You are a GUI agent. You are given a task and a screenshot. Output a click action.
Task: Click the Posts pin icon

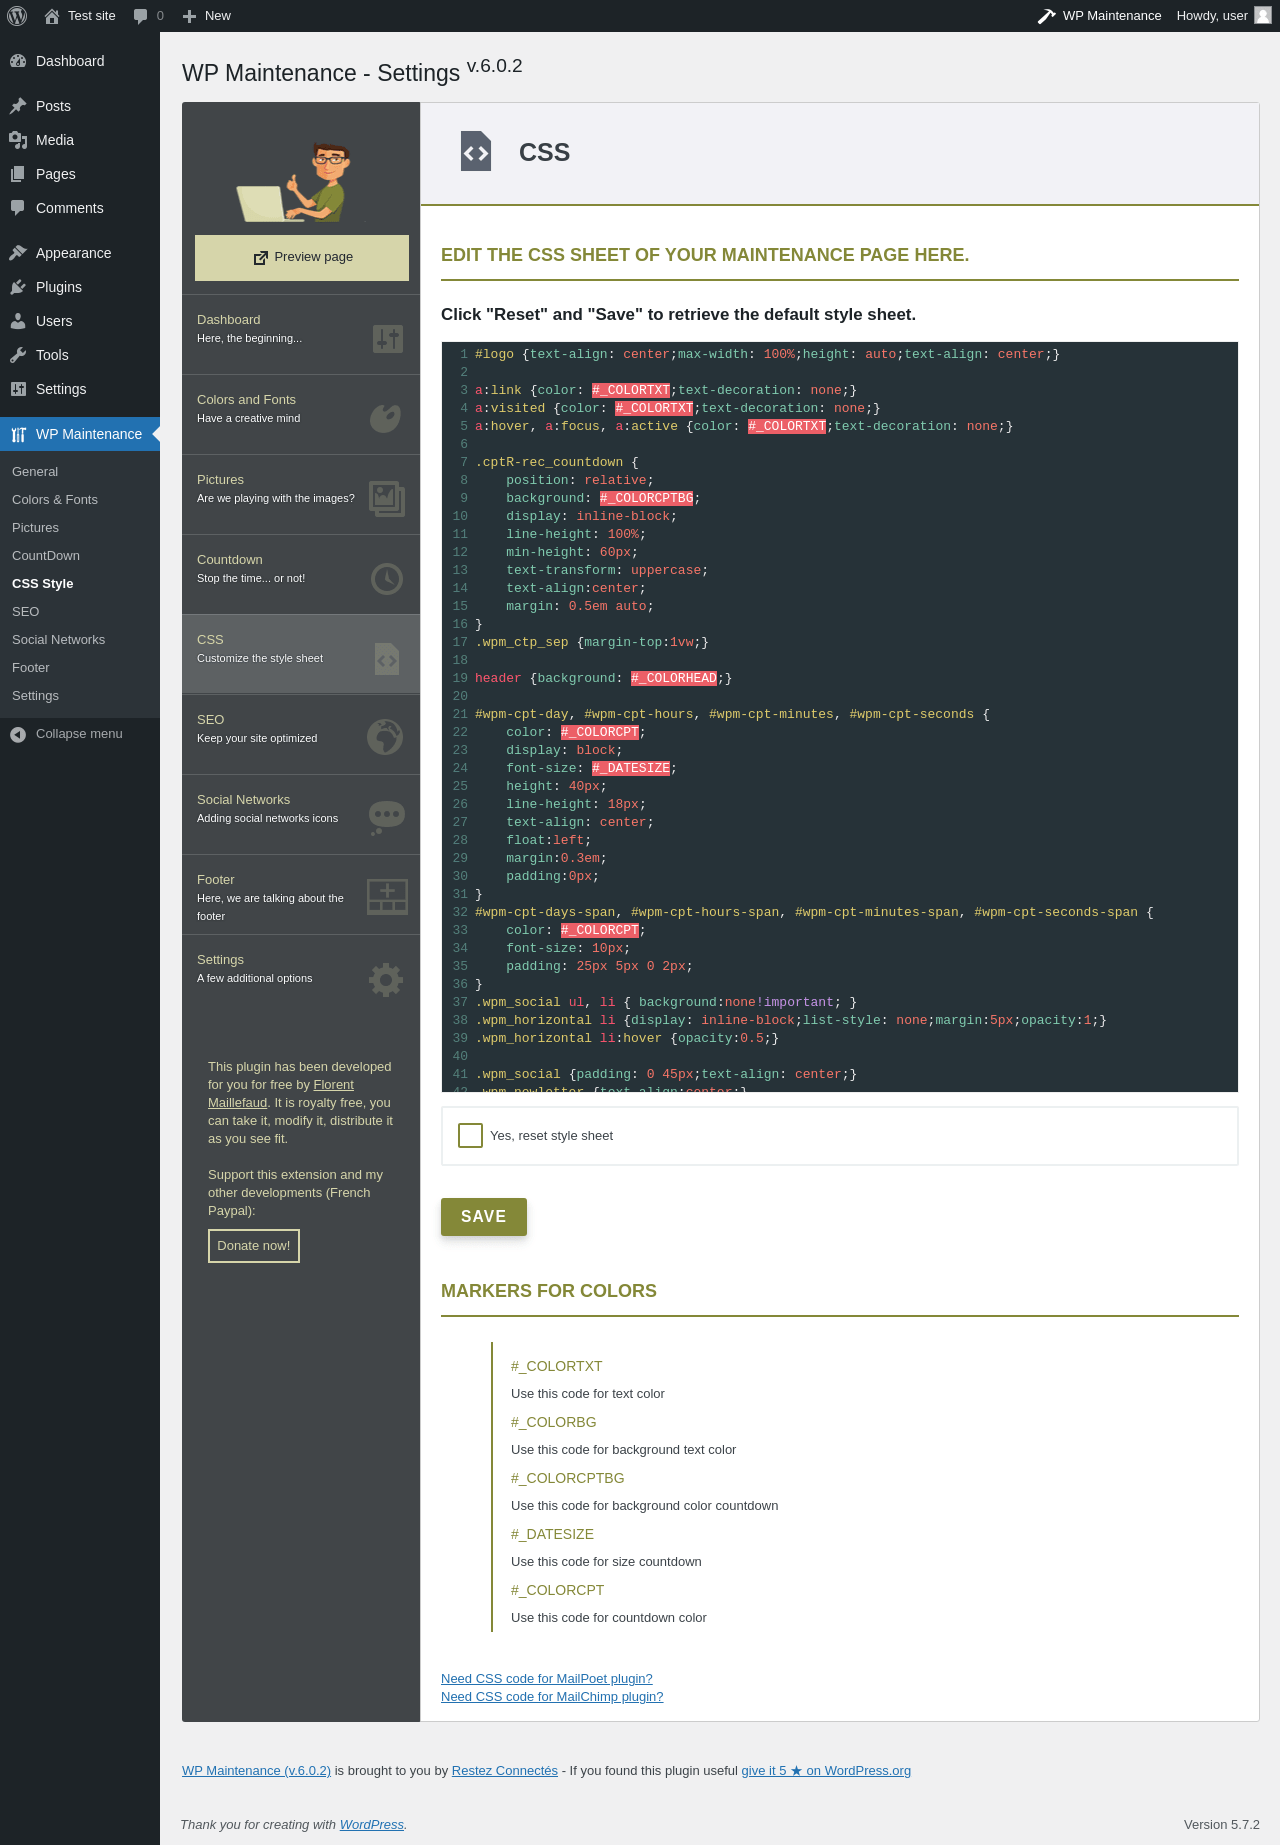coord(18,106)
